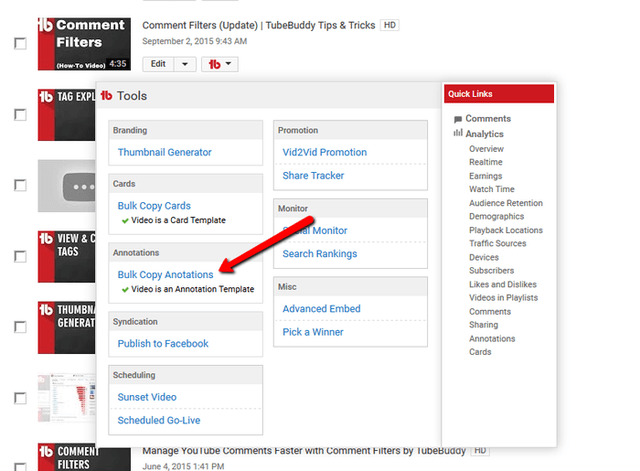Screen dimensions: 640x471
Task: Open Share Tracker tool
Action: 313,176
